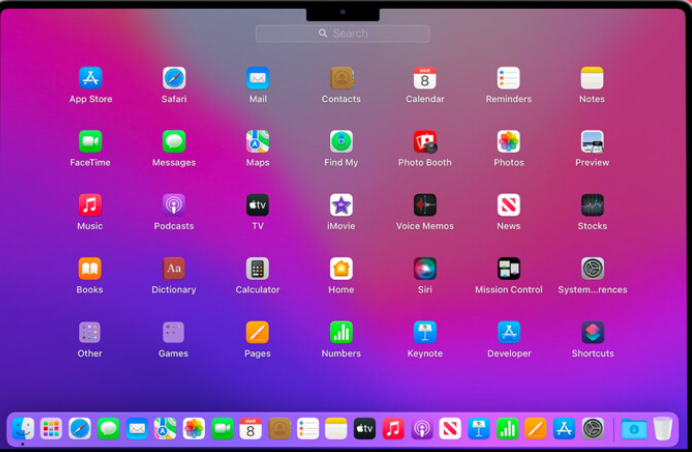The width and height of the screenshot is (692, 452).
Task: Open Pages from the Dock
Action: pos(536,429)
